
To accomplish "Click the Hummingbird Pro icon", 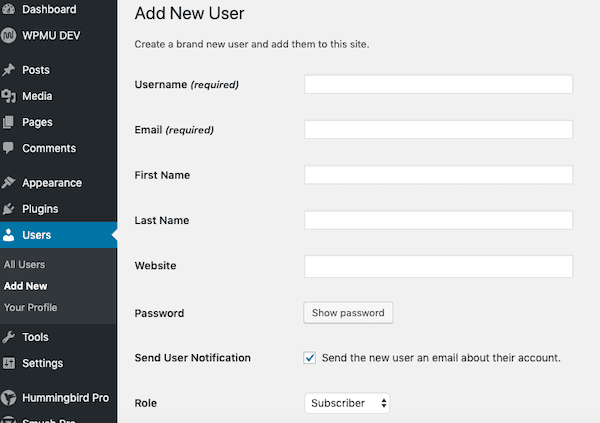I will point(9,397).
